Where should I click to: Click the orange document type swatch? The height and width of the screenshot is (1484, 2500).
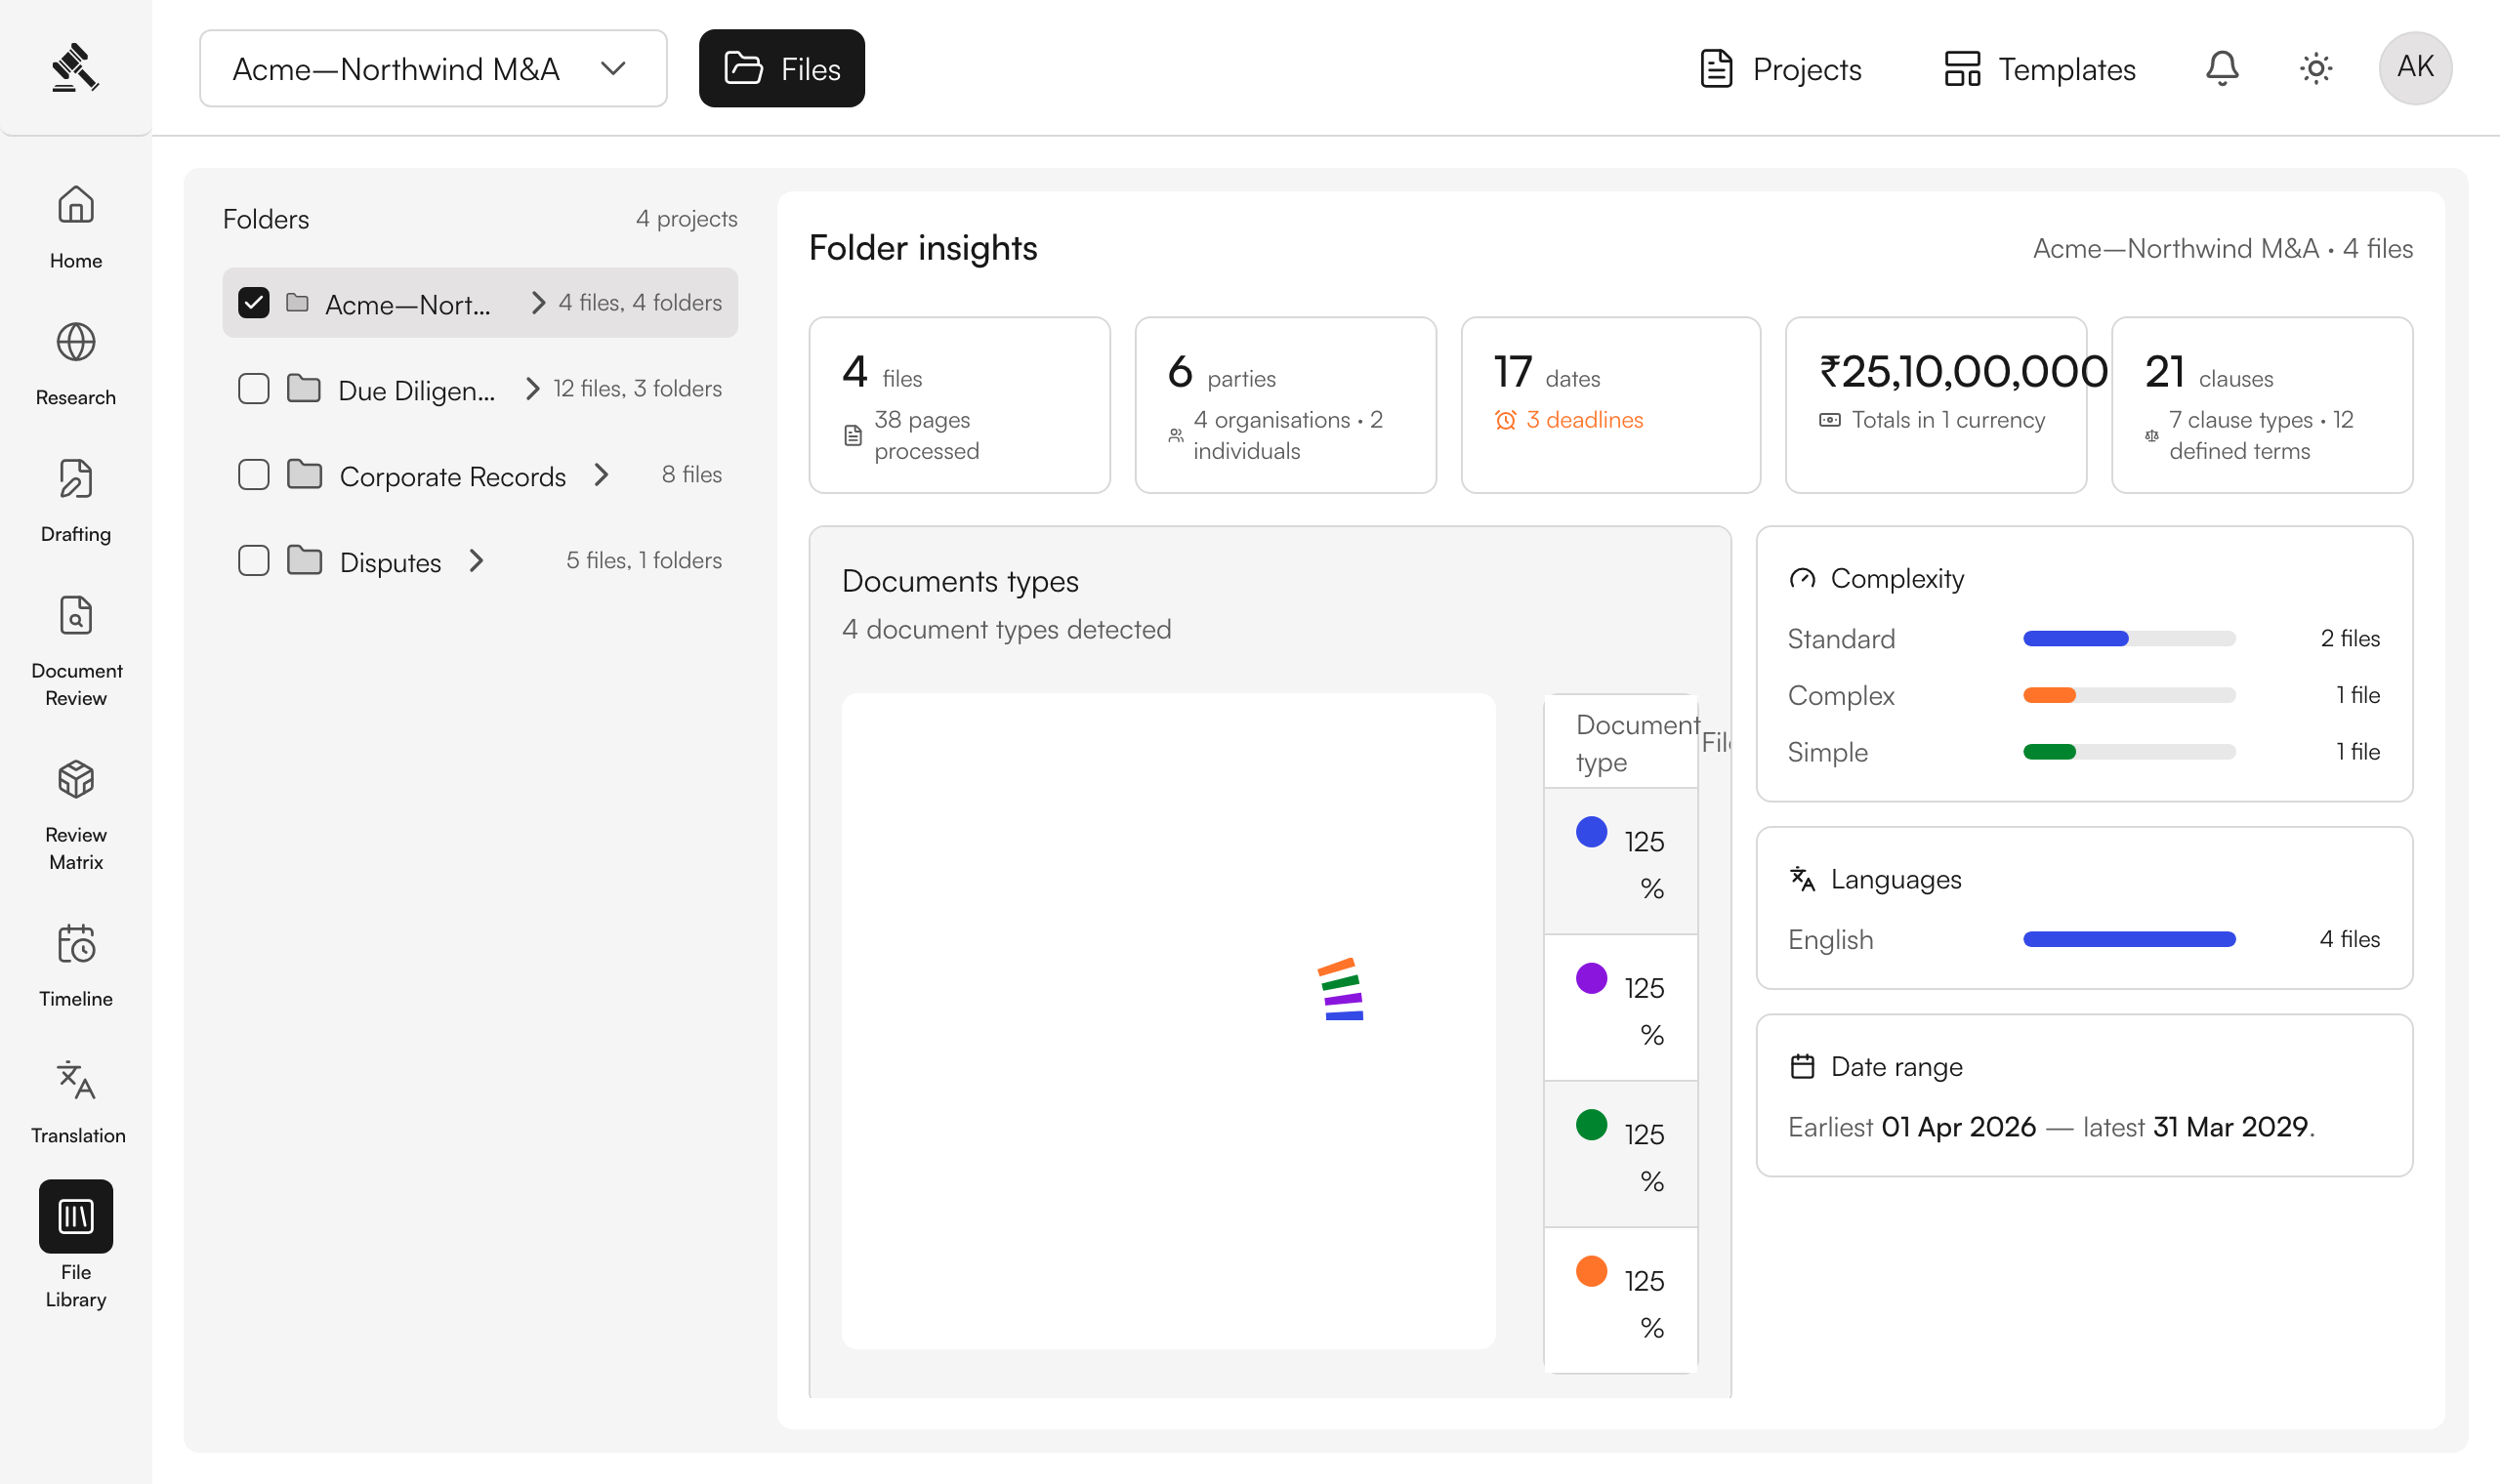tap(1591, 1271)
